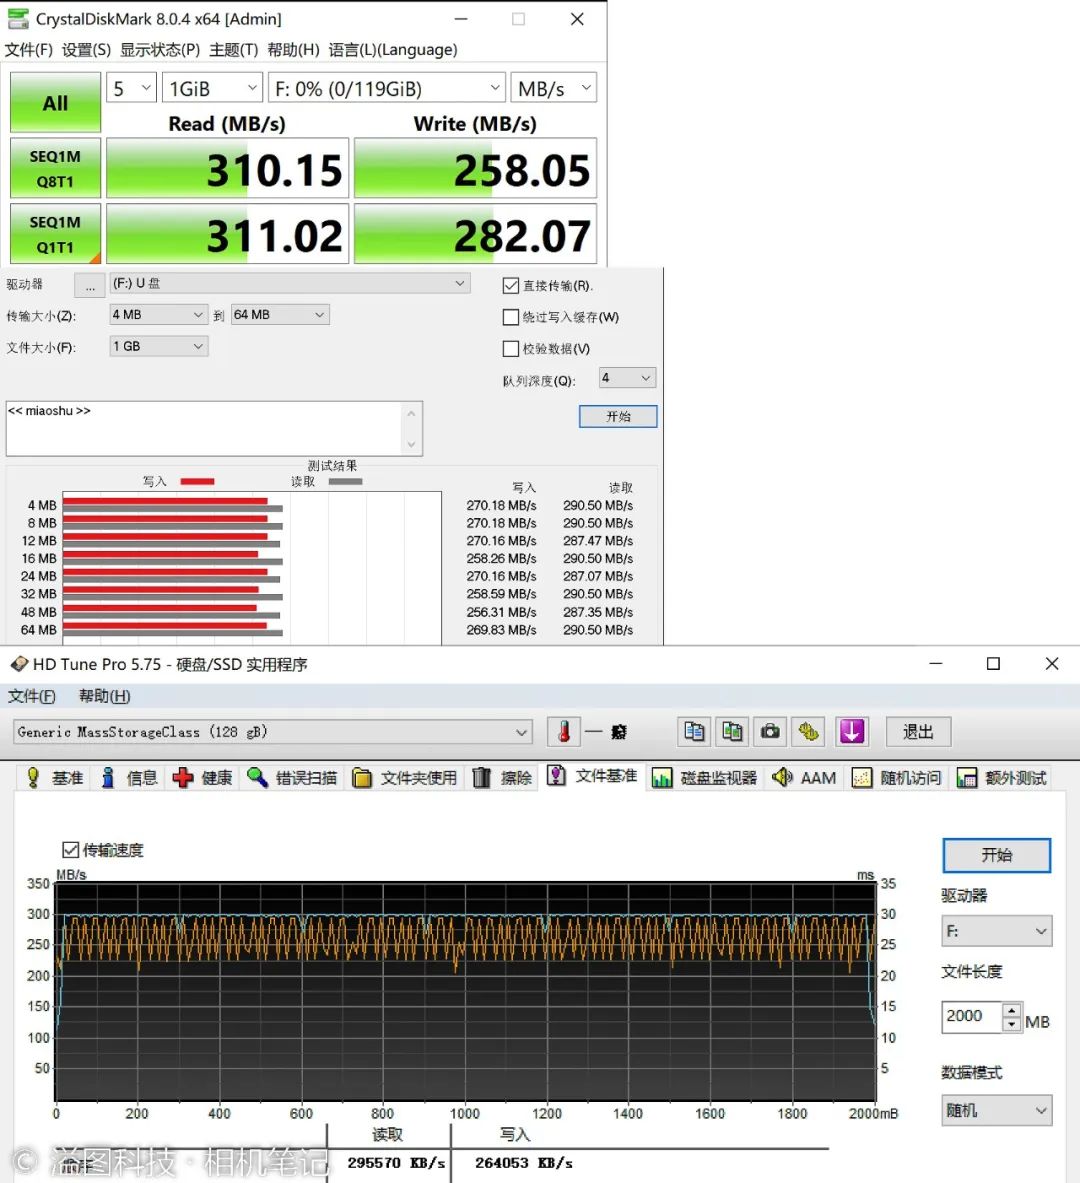Open the 帮助(H) menu in CrystalDiskMark
This screenshot has height=1183, width=1080.
[294, 50]
